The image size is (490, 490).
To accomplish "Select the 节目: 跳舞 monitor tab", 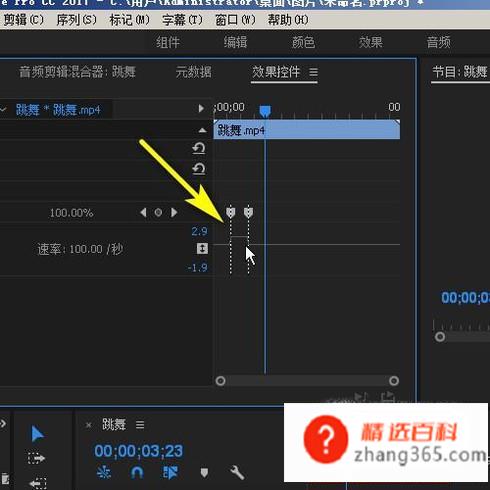I will [460, 72].
